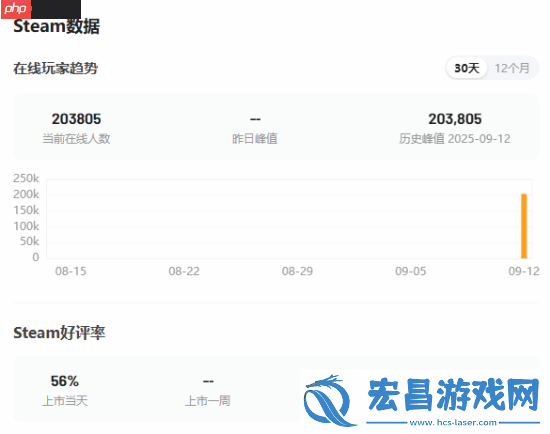Click the 203805 current online count
Screen dimensions: 550x434
coord(76,119)
